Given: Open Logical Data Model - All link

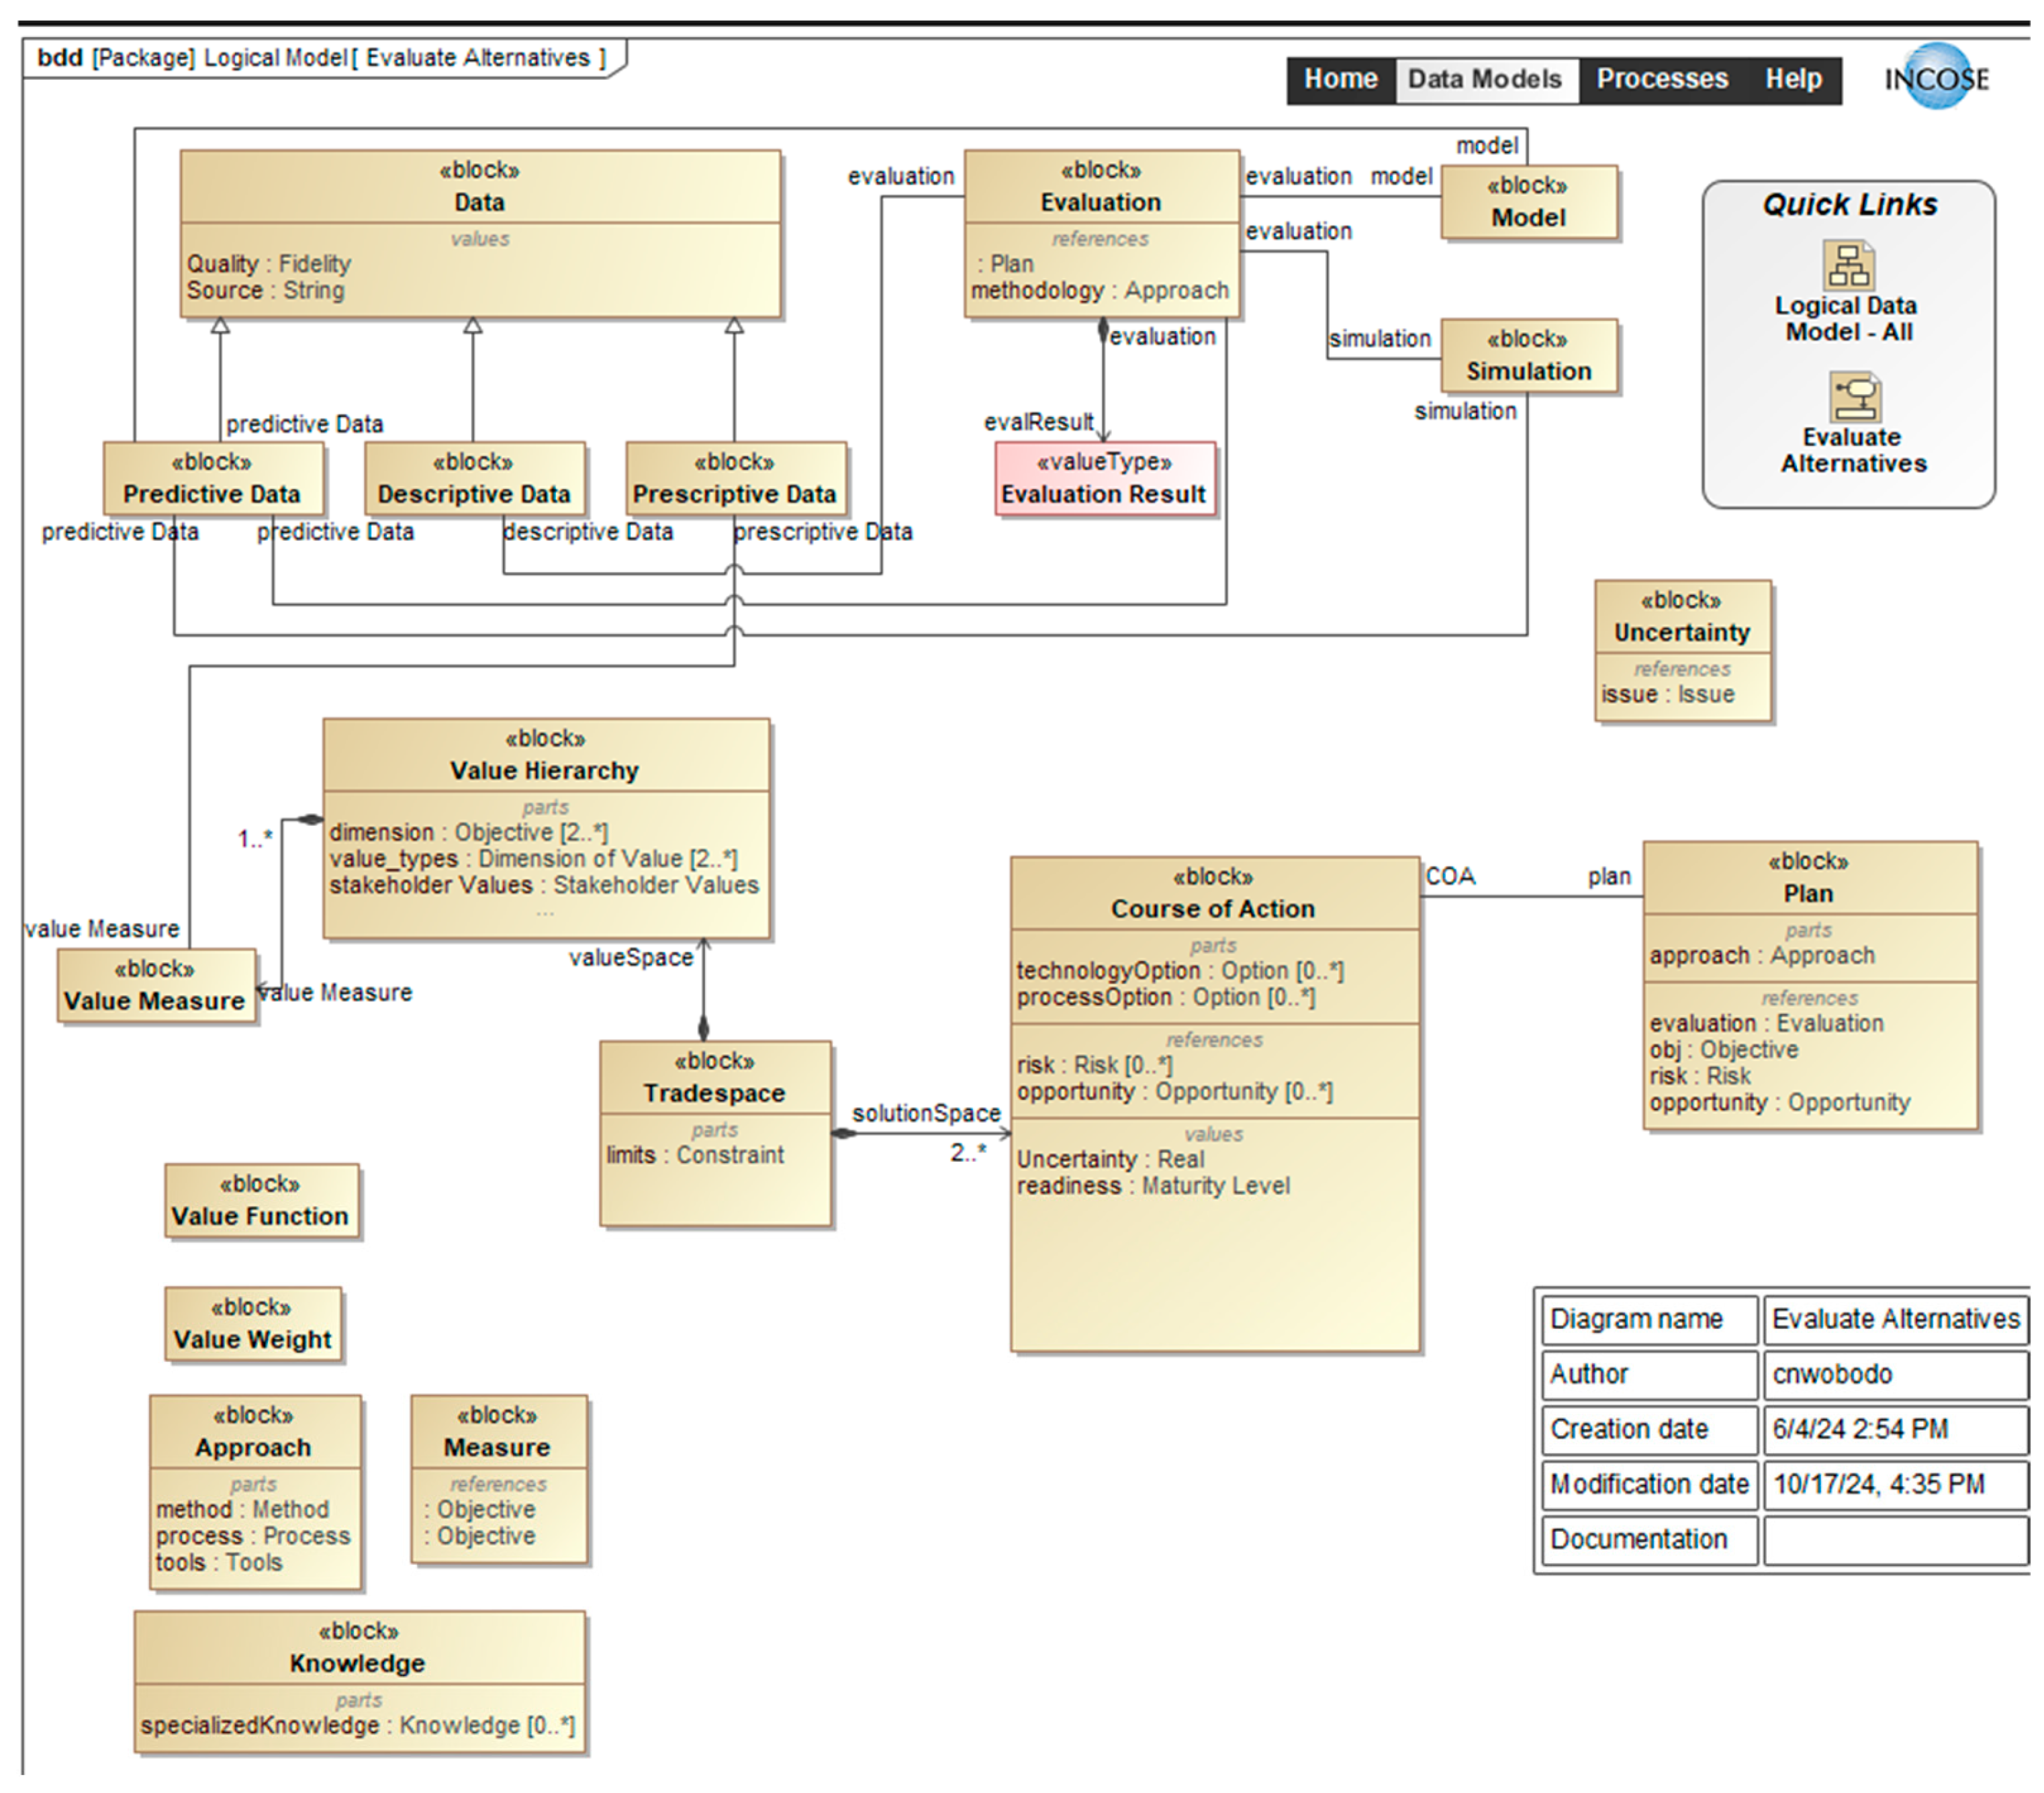Looking at the screenshot, I should click(1847, 319).
